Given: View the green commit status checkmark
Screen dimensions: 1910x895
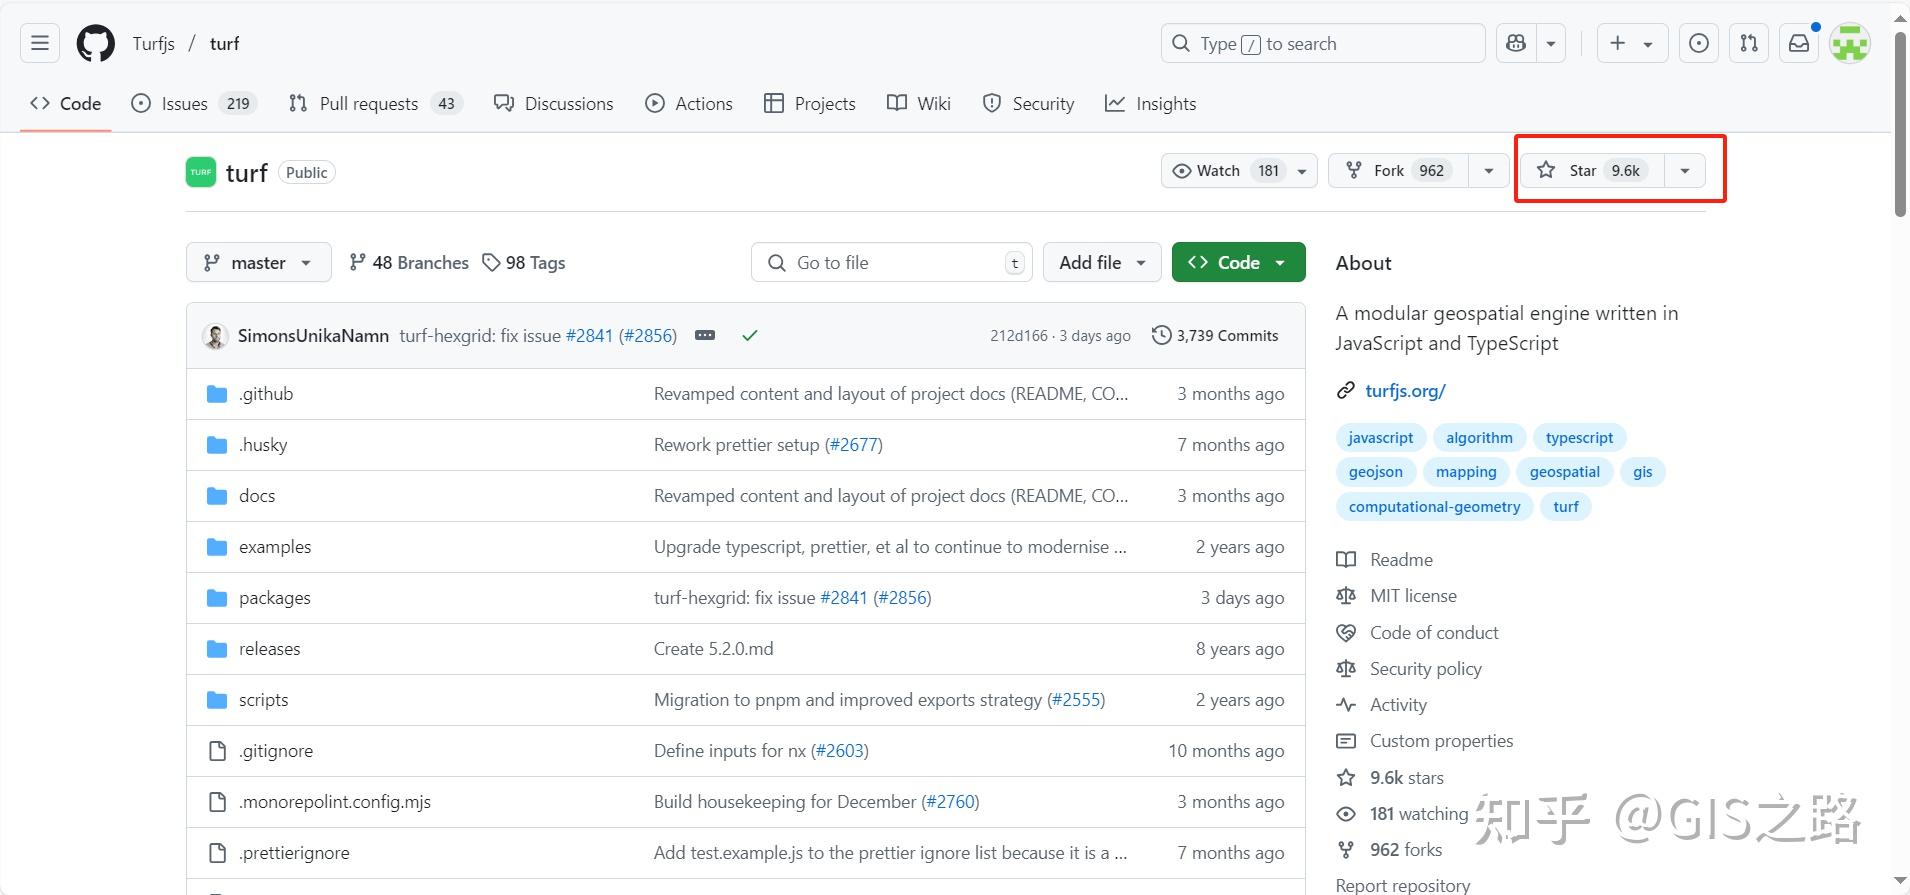Looking at the screenshot, I should 750,336.
